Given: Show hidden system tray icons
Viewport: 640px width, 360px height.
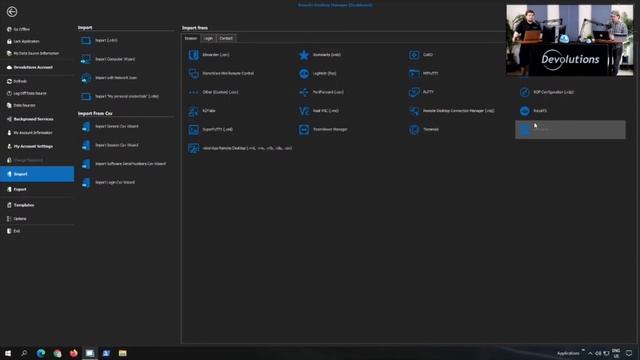Looking at the screenshot, I should (590, 353).
